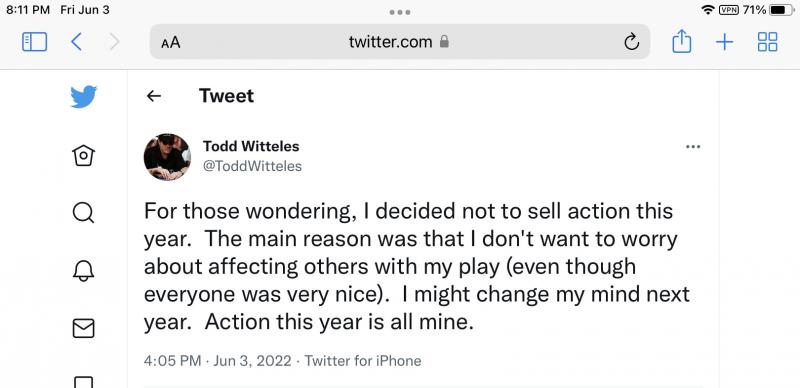Add a new Safari tab
Screen dimensions: 800x388
(x=724, y=42)
